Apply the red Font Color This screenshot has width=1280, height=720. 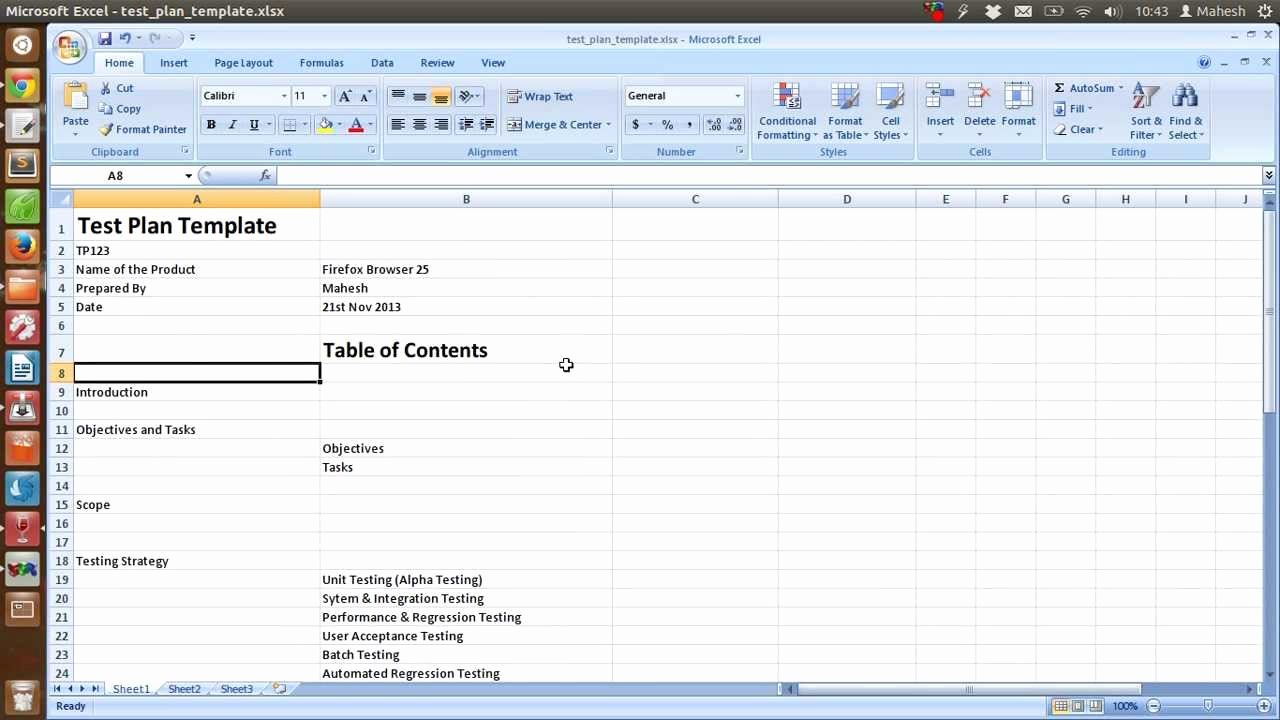(355, 125)
